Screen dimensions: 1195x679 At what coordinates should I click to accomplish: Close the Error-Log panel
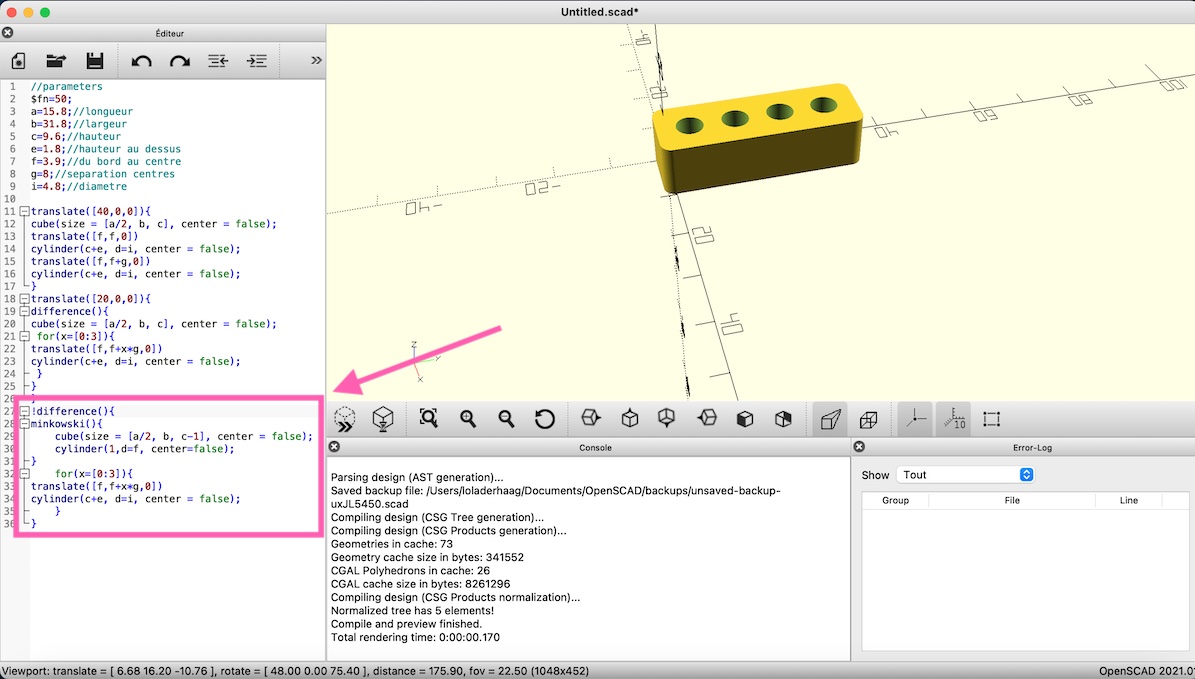click(859, 447)
